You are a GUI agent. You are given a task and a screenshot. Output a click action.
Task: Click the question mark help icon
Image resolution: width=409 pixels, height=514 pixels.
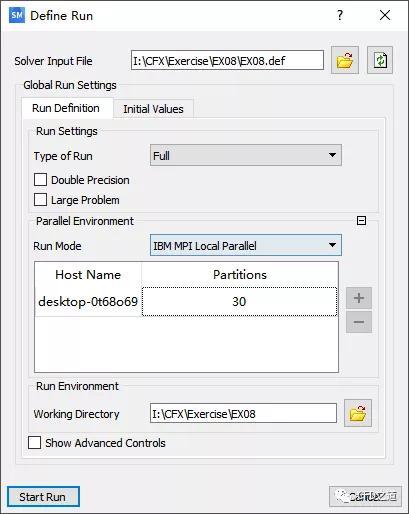tap(339, 15)
